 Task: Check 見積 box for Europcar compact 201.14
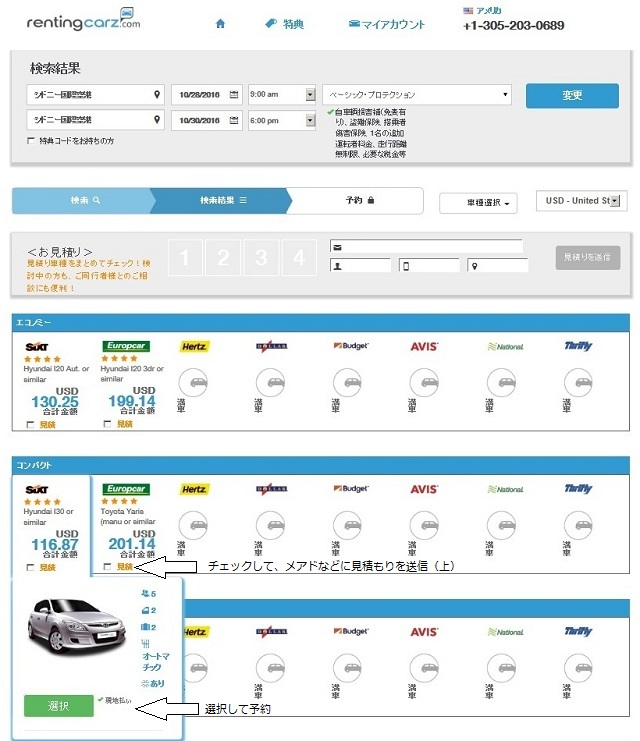pyautogui.click(x=108, y=566)
